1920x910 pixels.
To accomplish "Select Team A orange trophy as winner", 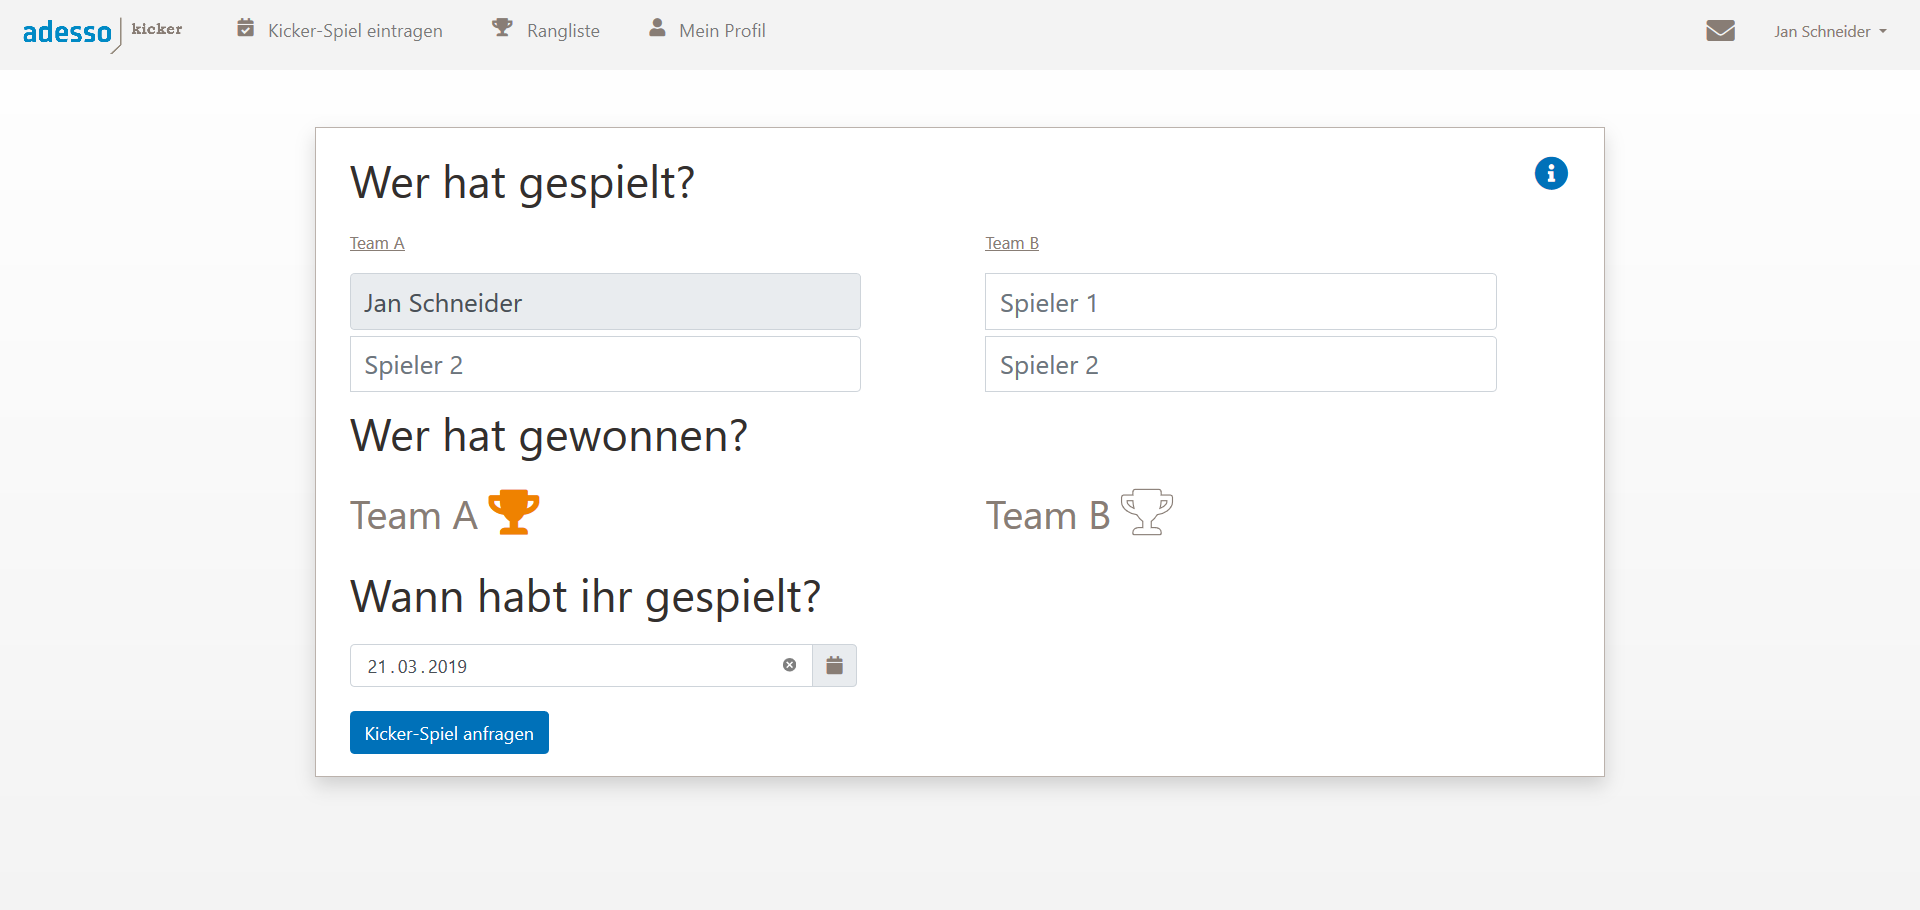I will point(514,512).
